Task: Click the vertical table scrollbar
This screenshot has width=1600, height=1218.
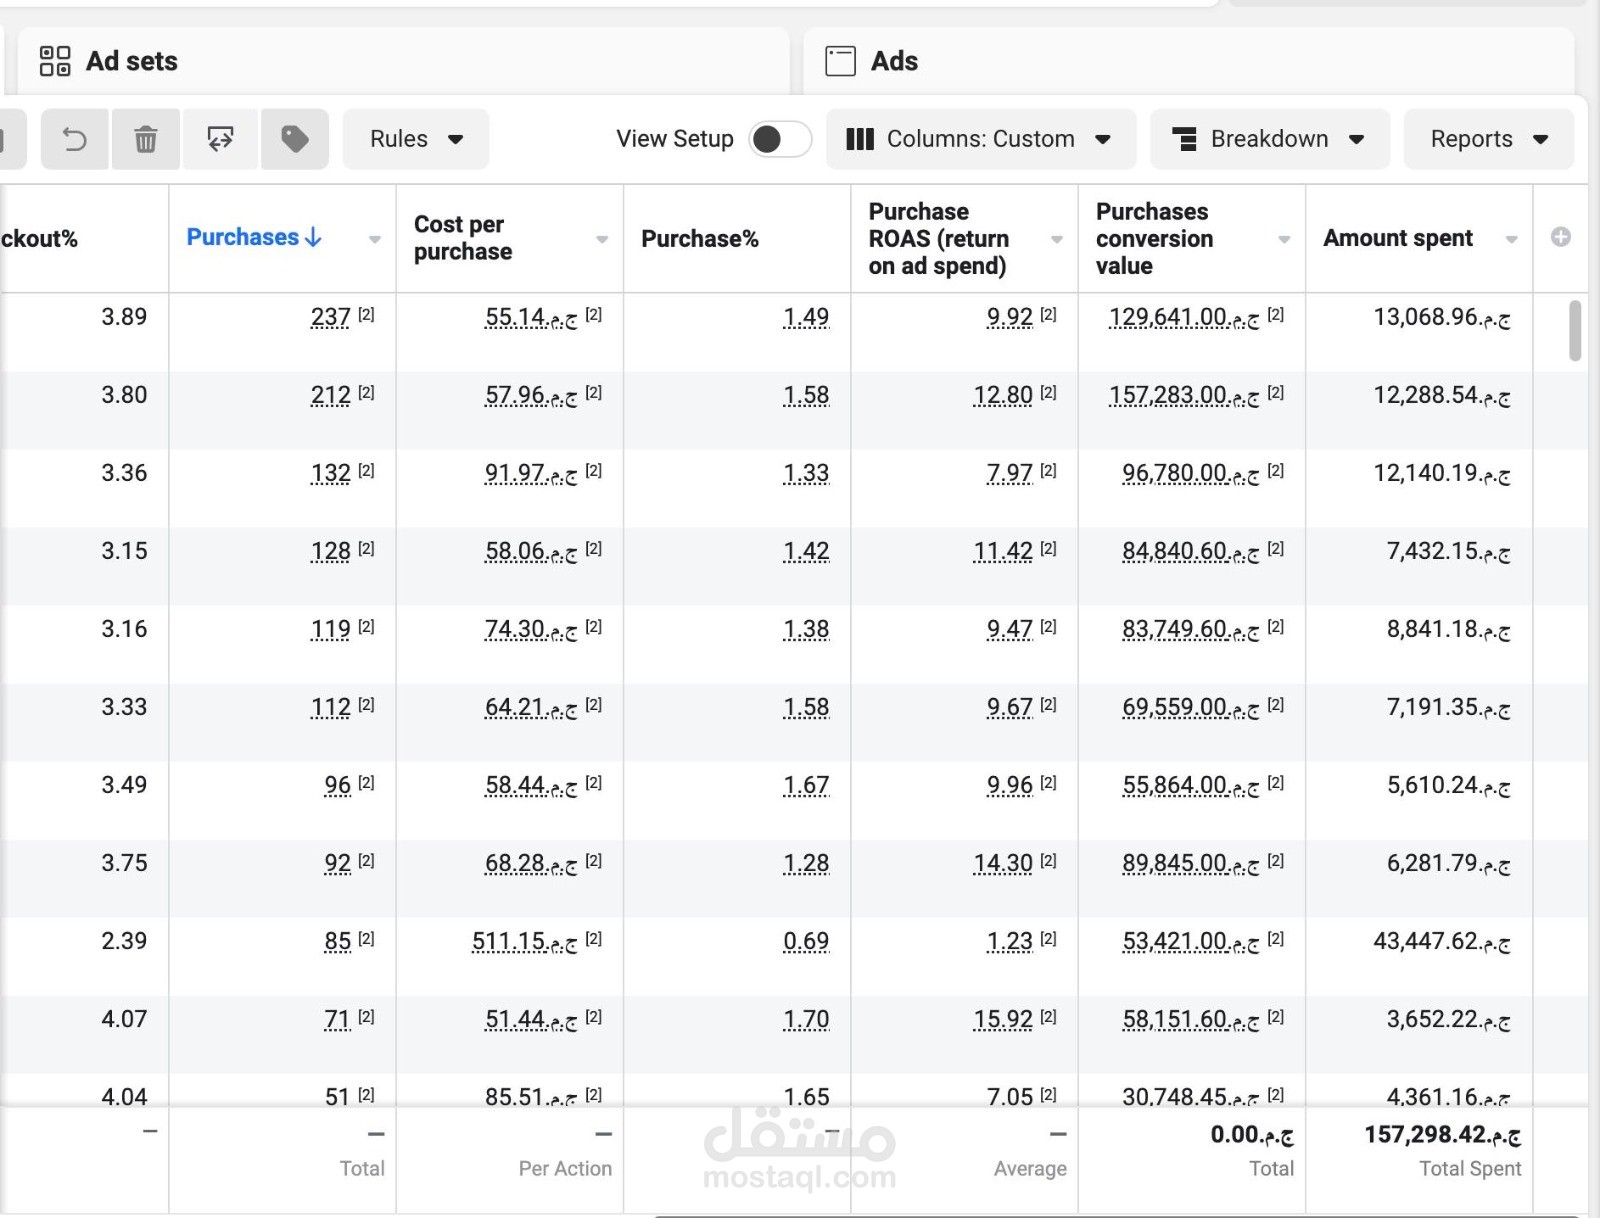Action: (x=1575, y=330)
